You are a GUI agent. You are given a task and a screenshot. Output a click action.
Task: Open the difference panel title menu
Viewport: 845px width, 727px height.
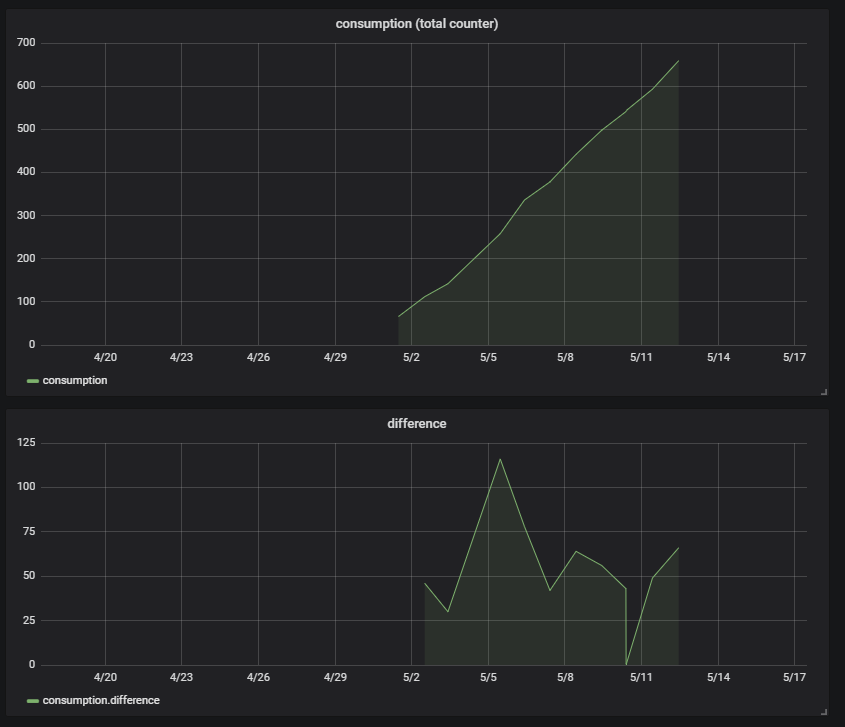click(x=417, y=424)
